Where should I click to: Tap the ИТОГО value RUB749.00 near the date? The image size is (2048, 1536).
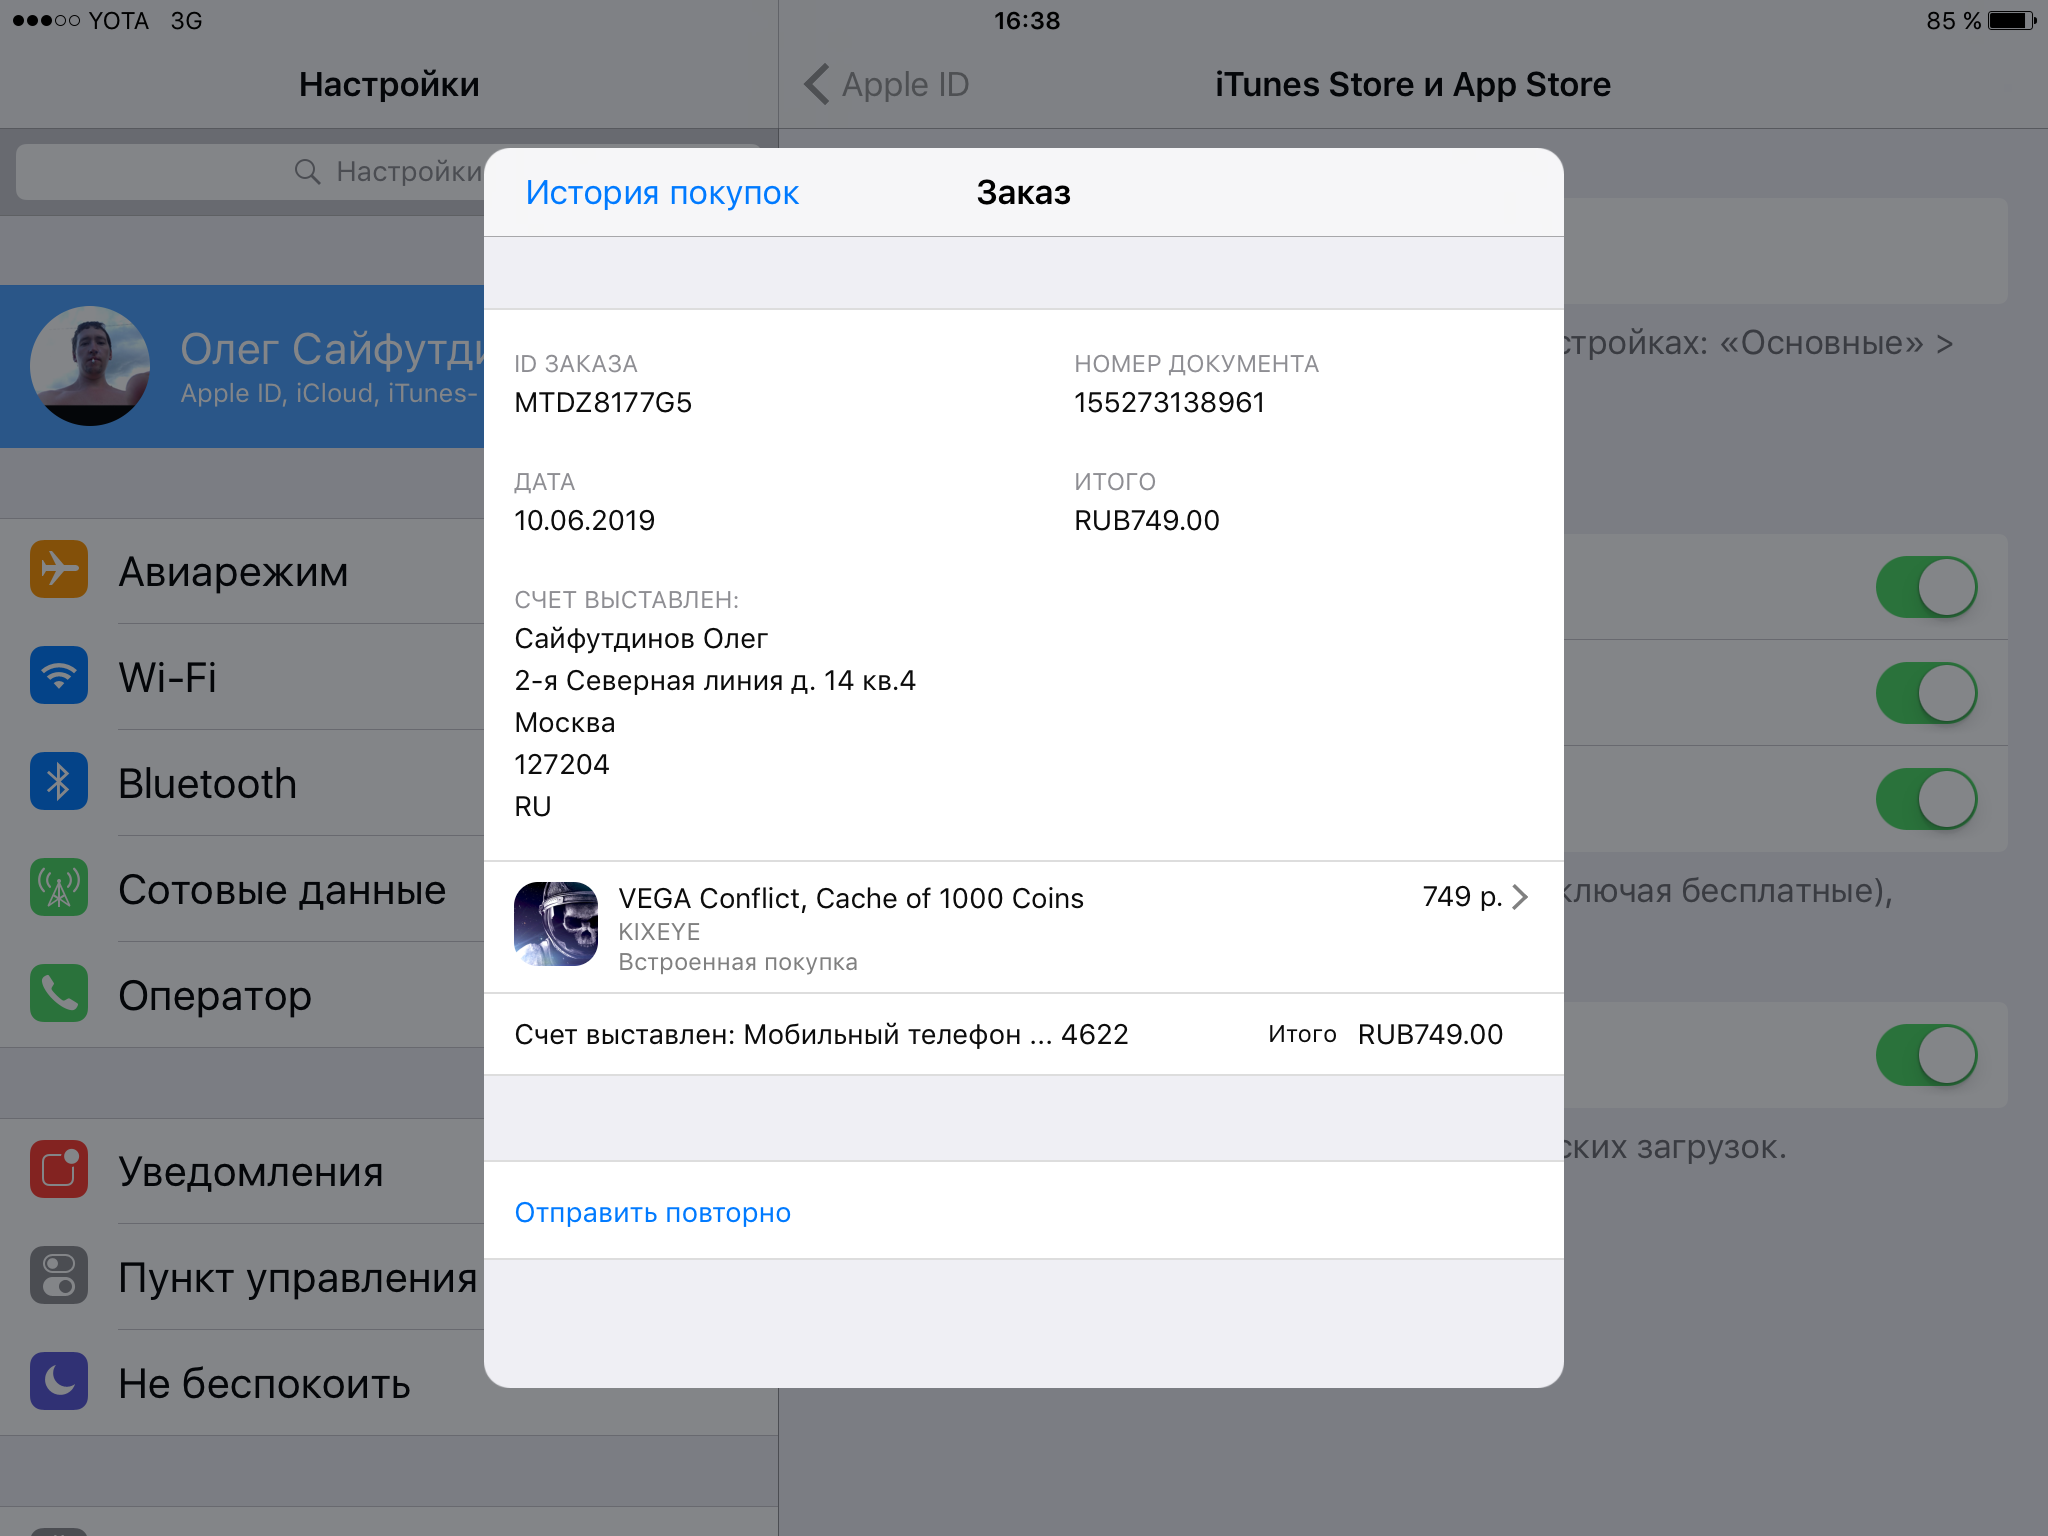(x=1147, y=521)
